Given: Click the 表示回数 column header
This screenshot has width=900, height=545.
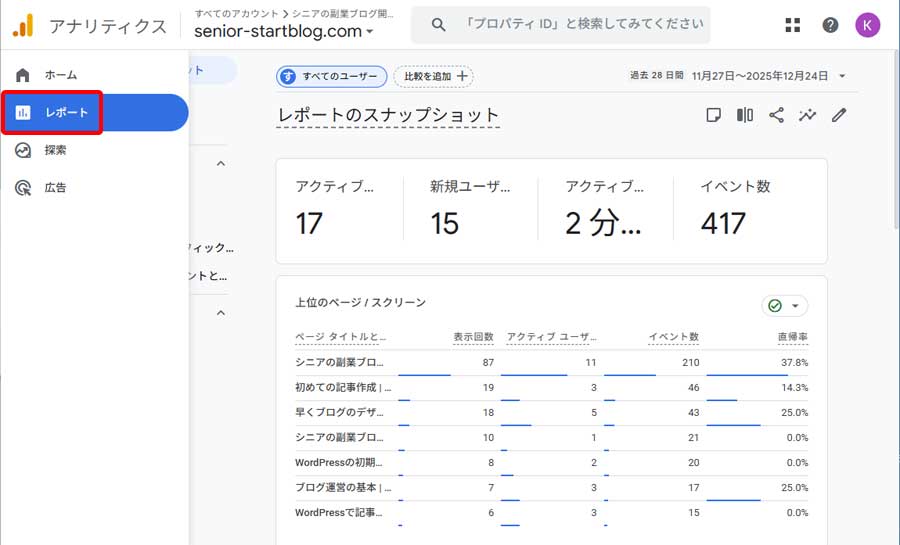Looking at the screenshot, I should click(x=473, y=337).
